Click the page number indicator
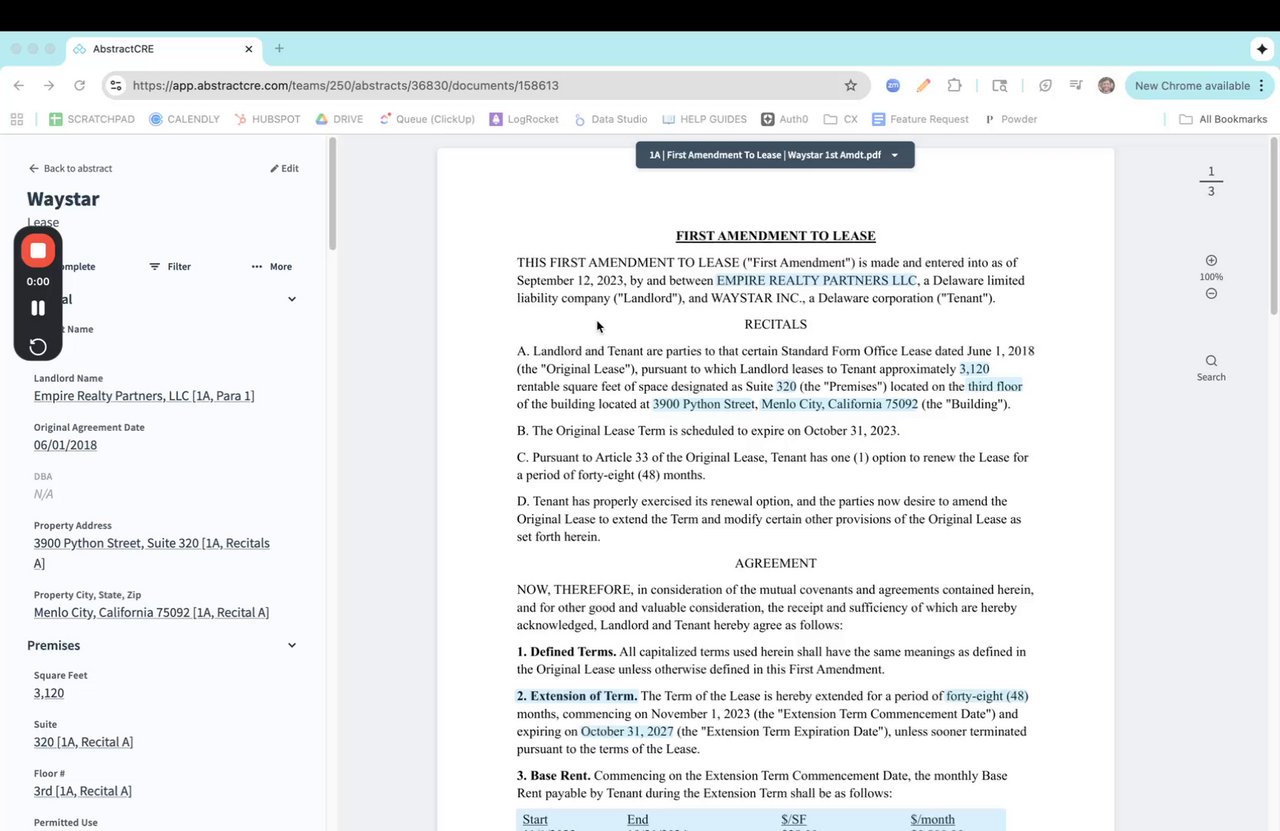Image resolution: width=1280 pixels, height=831 pixels. point(1211,181)
